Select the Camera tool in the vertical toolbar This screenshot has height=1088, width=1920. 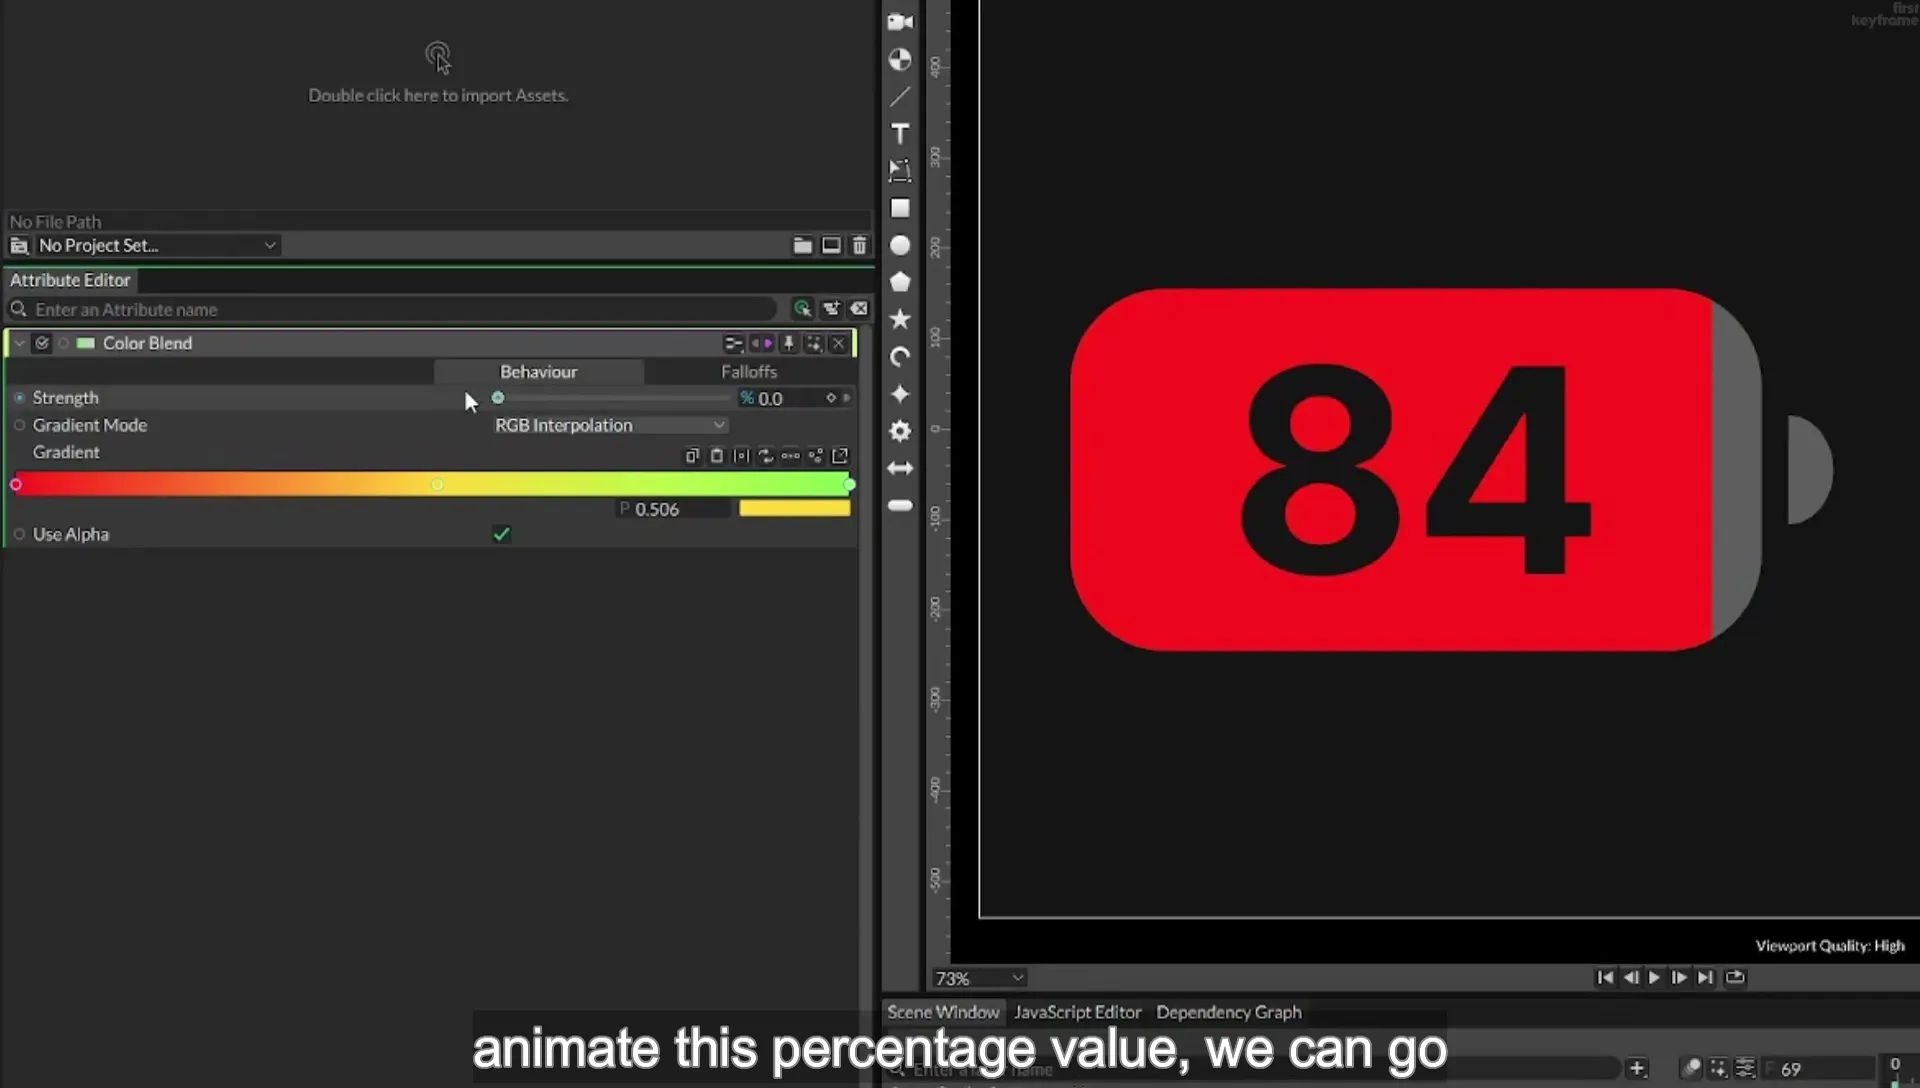click(900, 22)
